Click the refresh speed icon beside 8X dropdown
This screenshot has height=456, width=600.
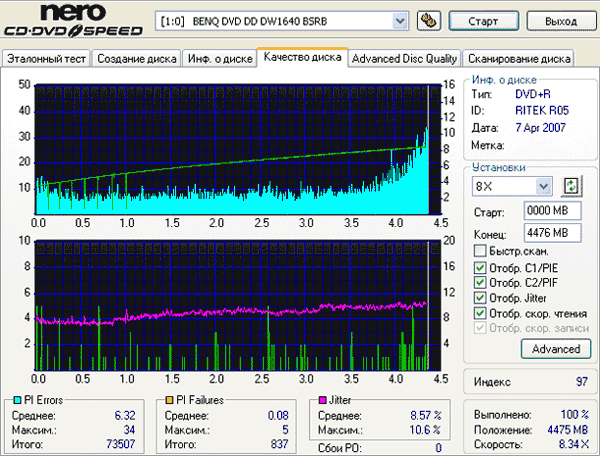tap(571, 186)
